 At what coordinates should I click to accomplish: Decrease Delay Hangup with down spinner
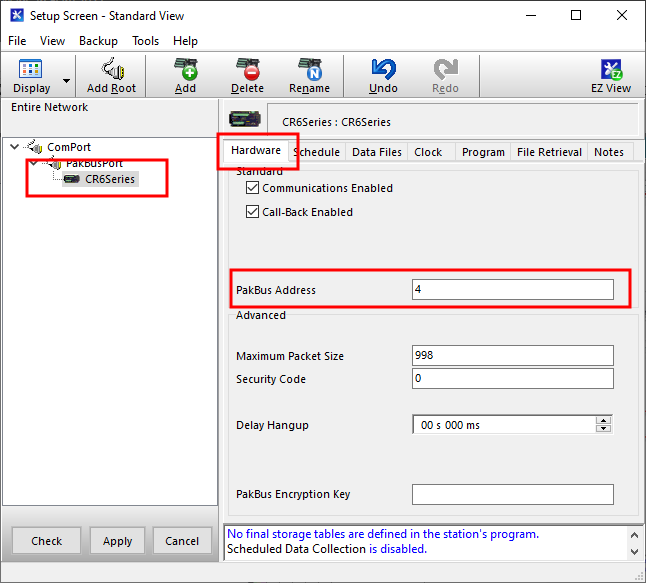tap(604, 428)
